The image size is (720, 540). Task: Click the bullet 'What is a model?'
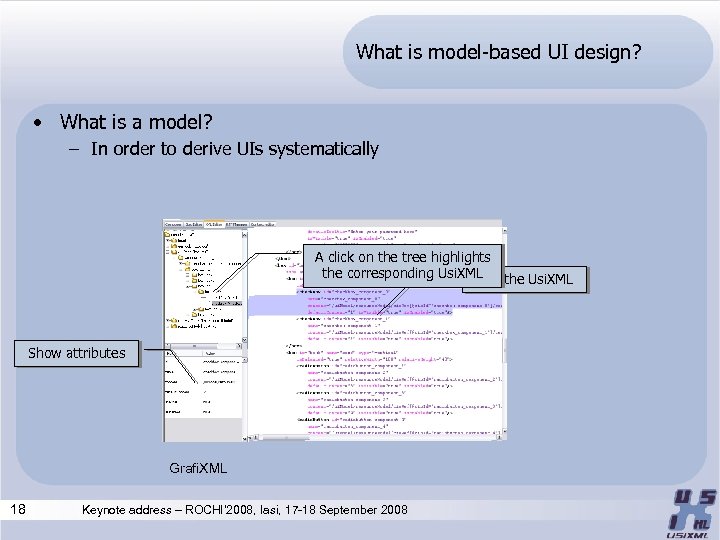pyautogui.click(x=136, y=122)
